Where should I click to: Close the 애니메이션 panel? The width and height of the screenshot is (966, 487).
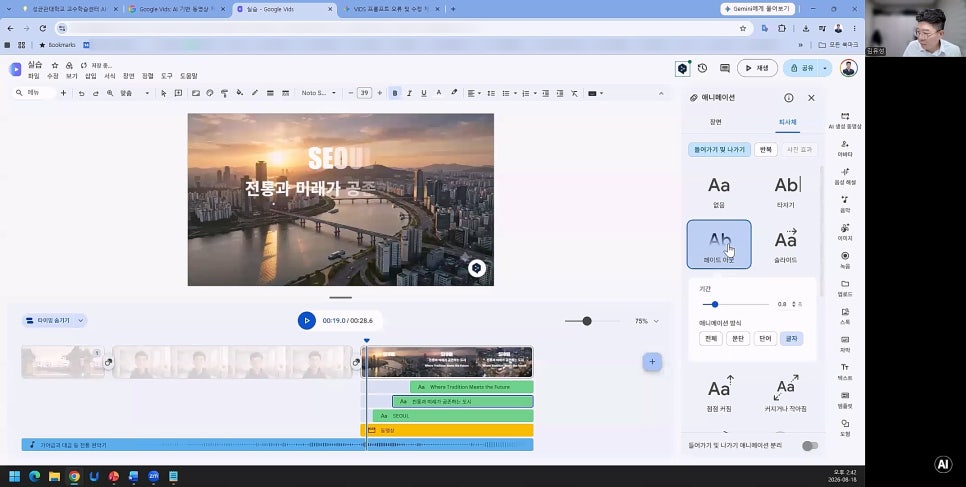click(811, 98)
